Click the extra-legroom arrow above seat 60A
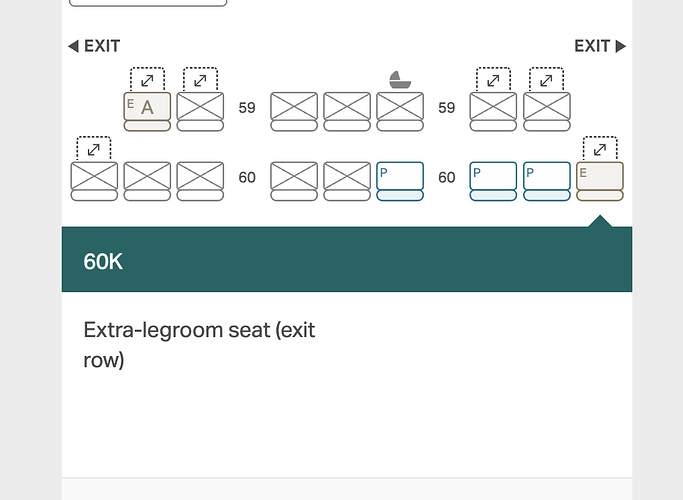The width and height of the screenshot is (683, 500). [x=94, y=149]
